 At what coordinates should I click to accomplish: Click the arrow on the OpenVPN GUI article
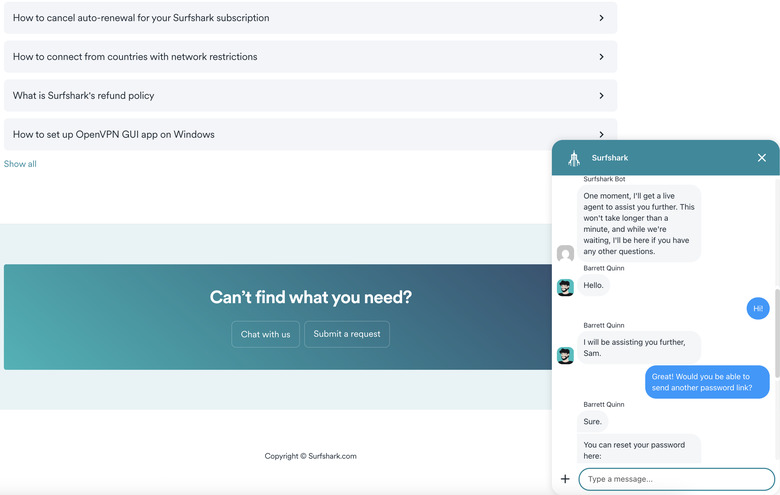[x=601, y=134]
